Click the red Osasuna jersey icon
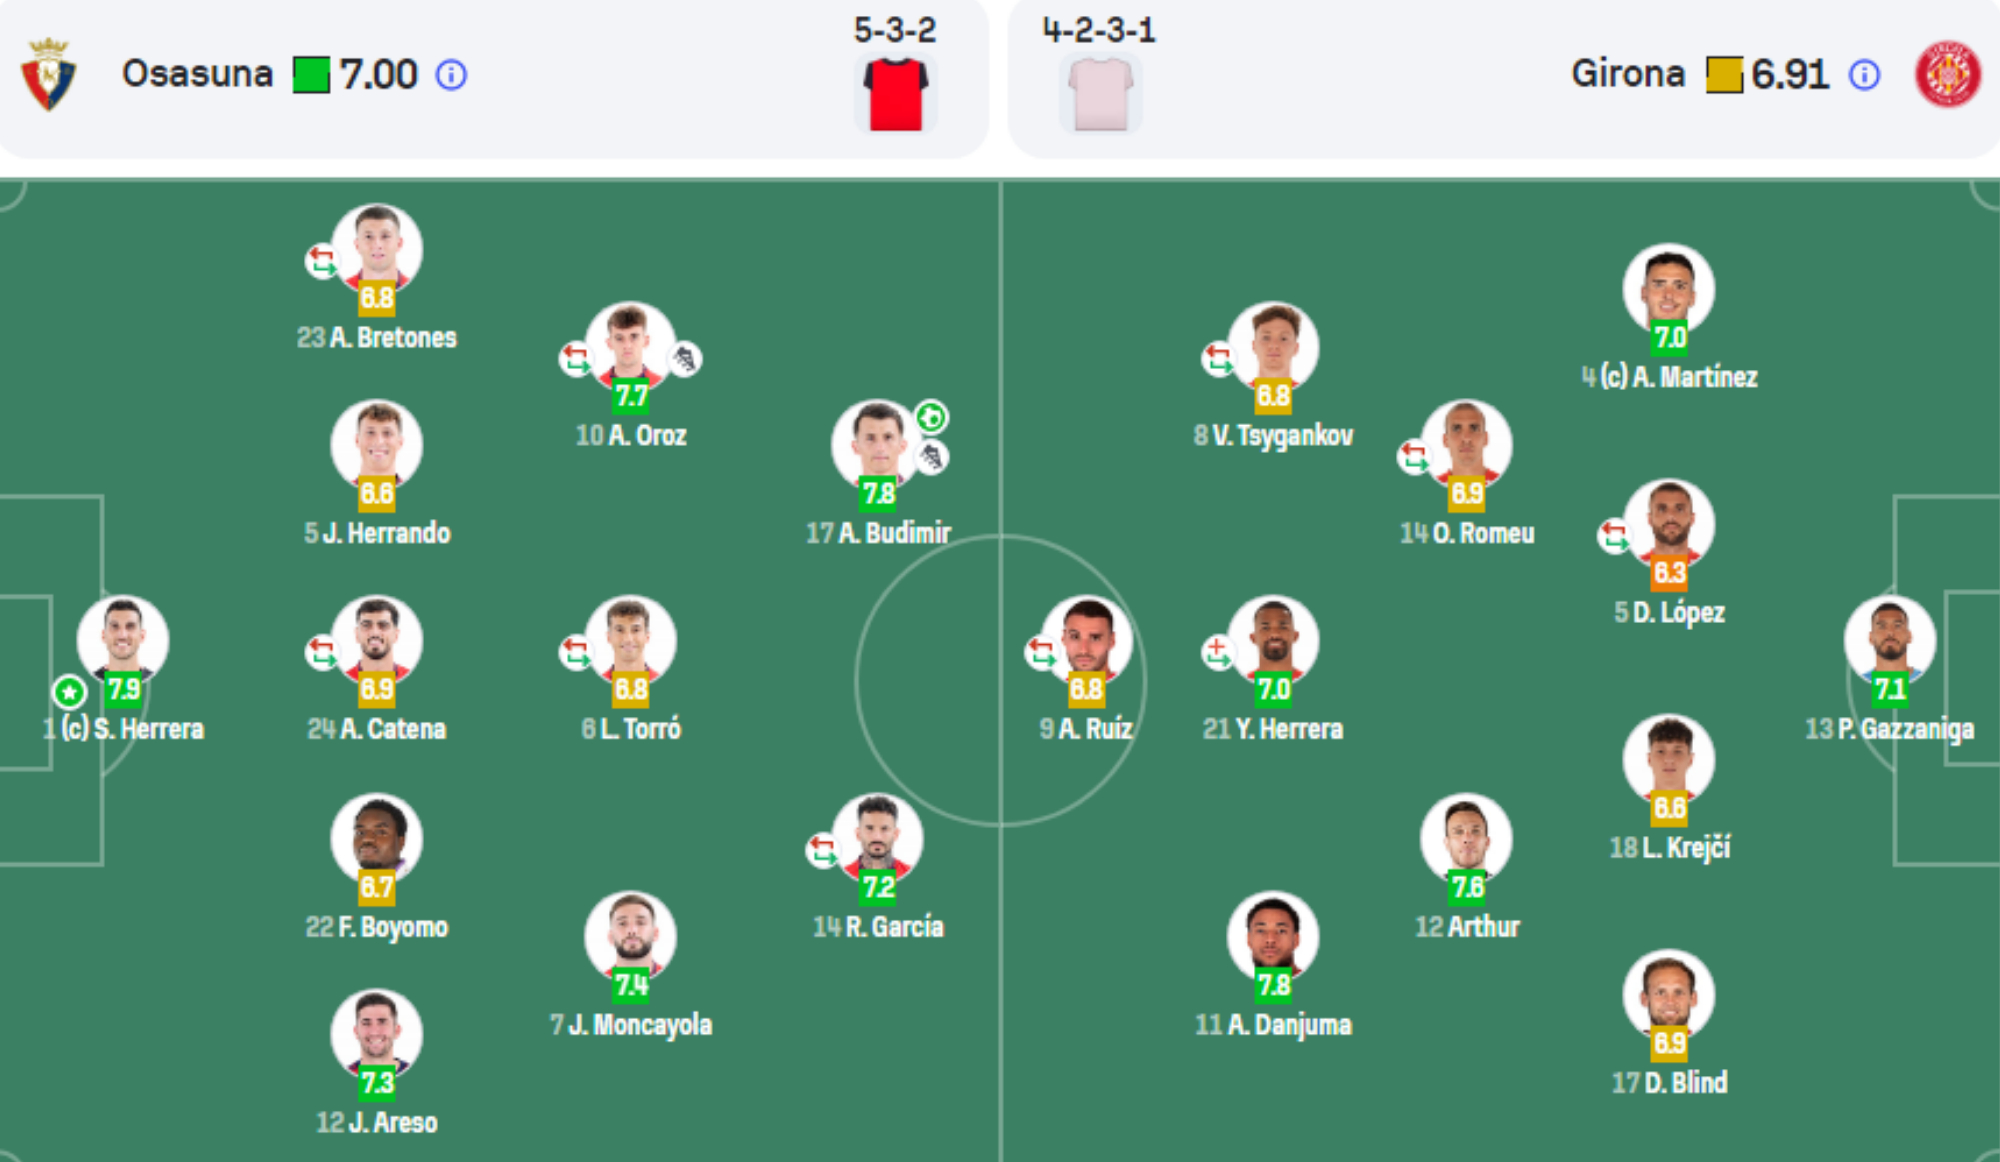Viewport: 2000px width, 1162px height. click(x=895, y=95)
